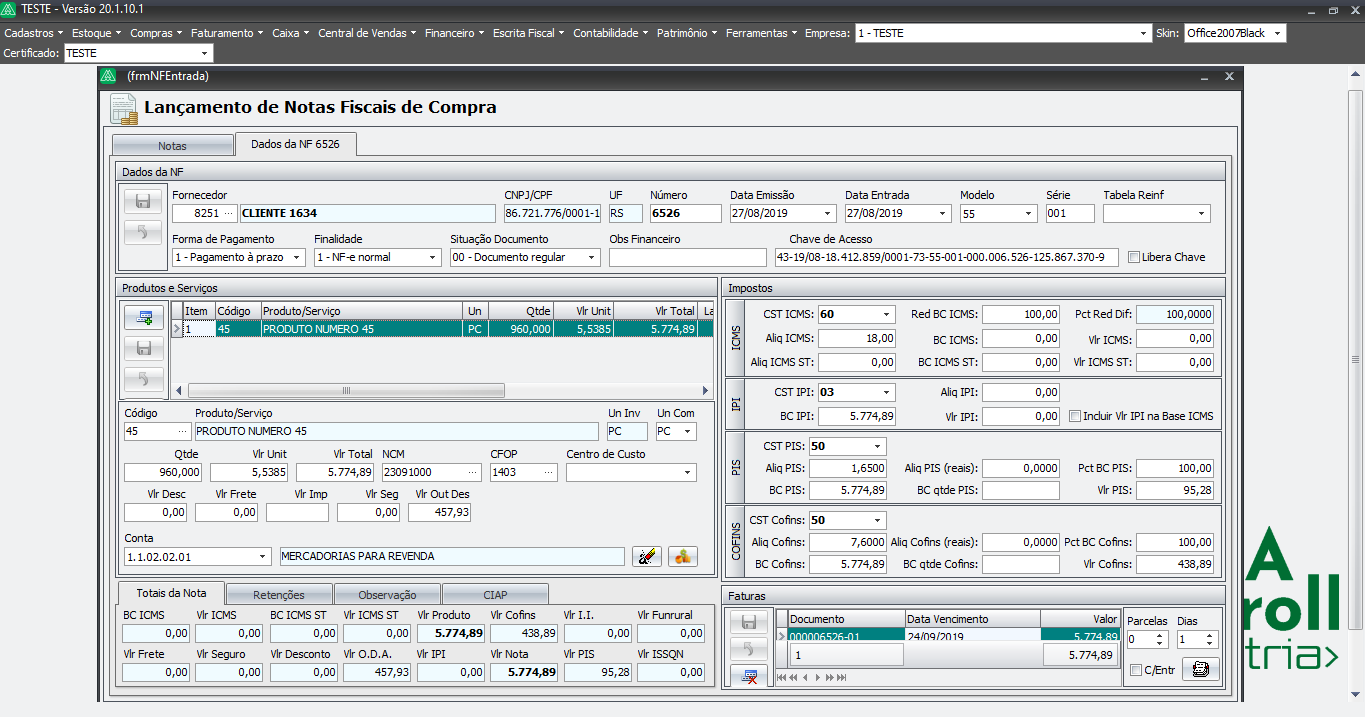Viewport: 1365px width, 717px height.
Task: Click the Obs Financeiro input field
Action: point(687,258)
